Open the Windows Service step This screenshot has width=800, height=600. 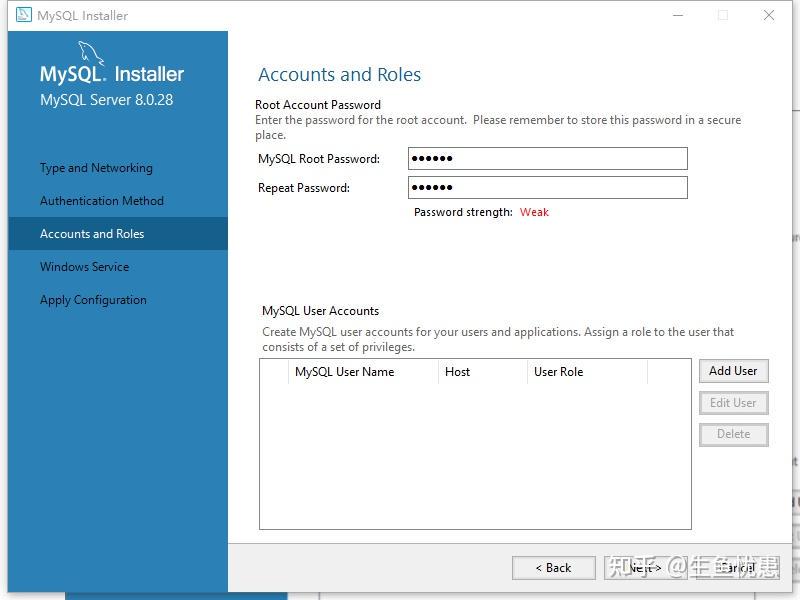84,267
